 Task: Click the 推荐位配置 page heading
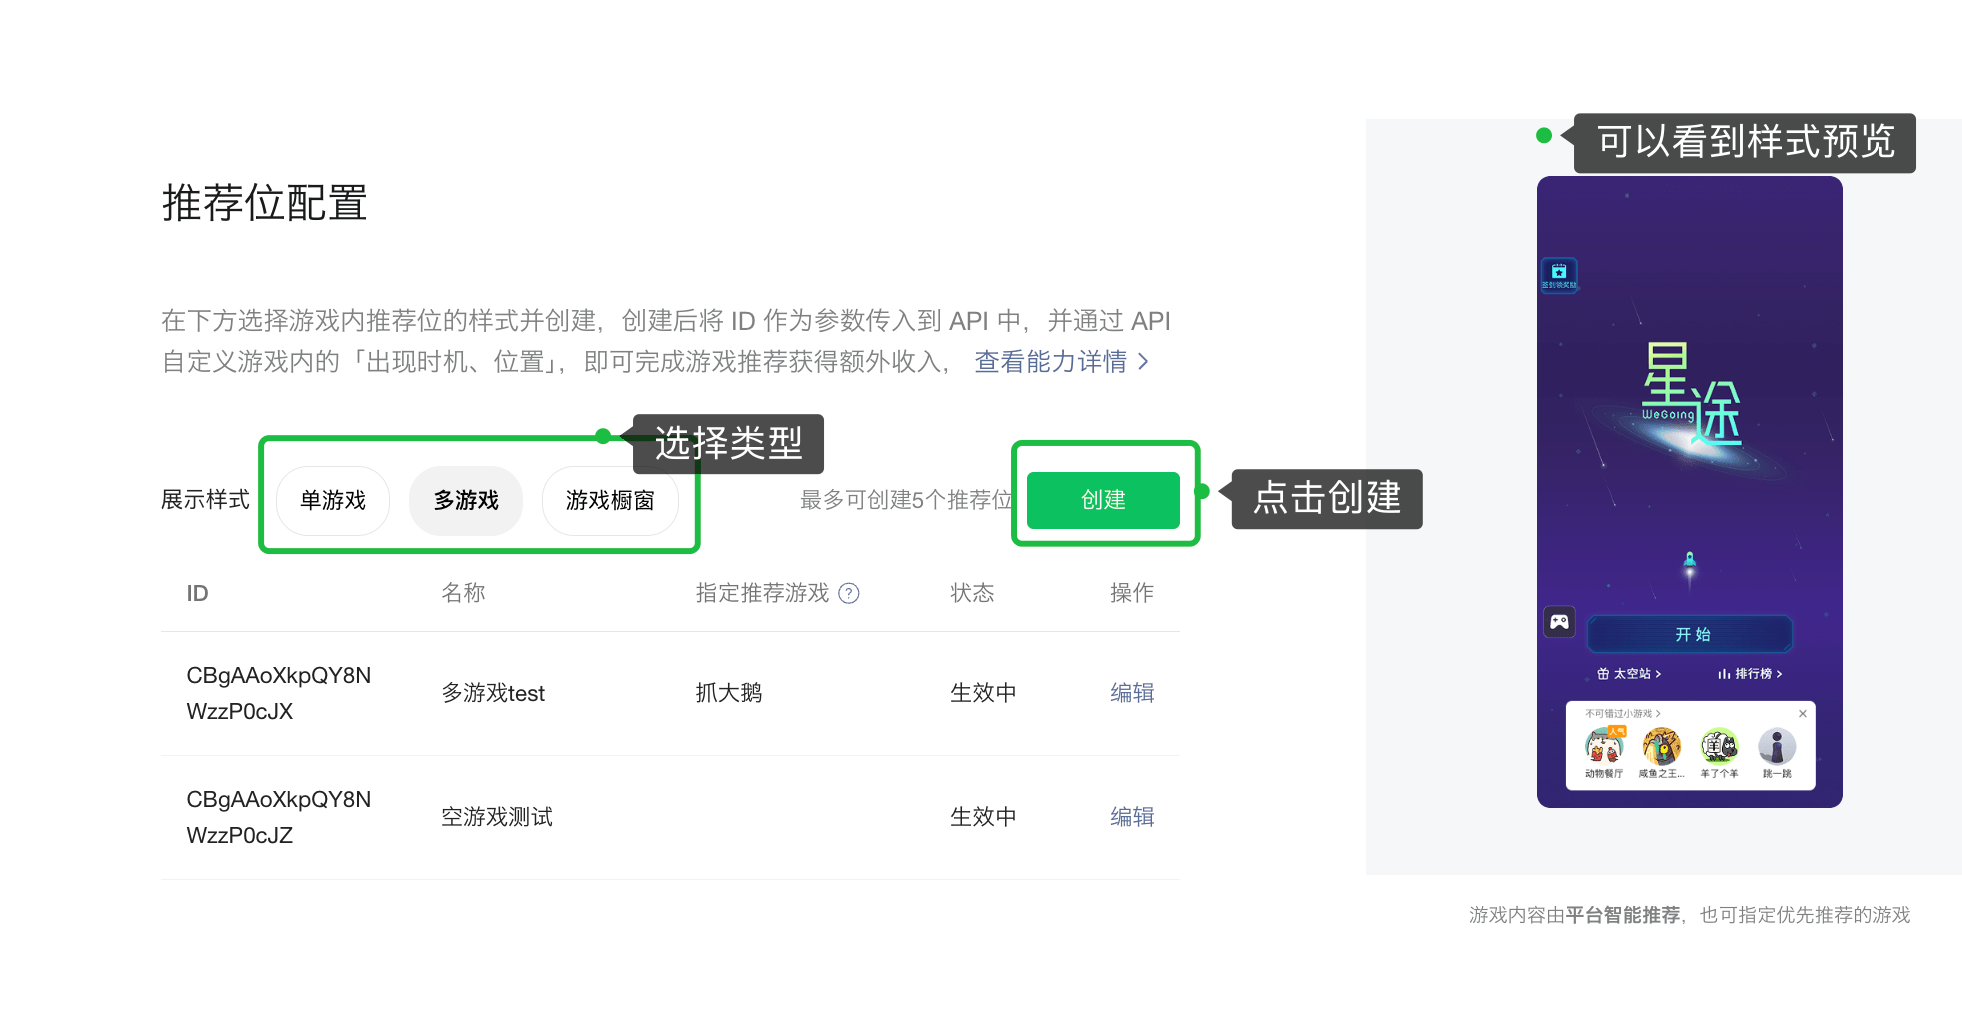pos(265,203)
